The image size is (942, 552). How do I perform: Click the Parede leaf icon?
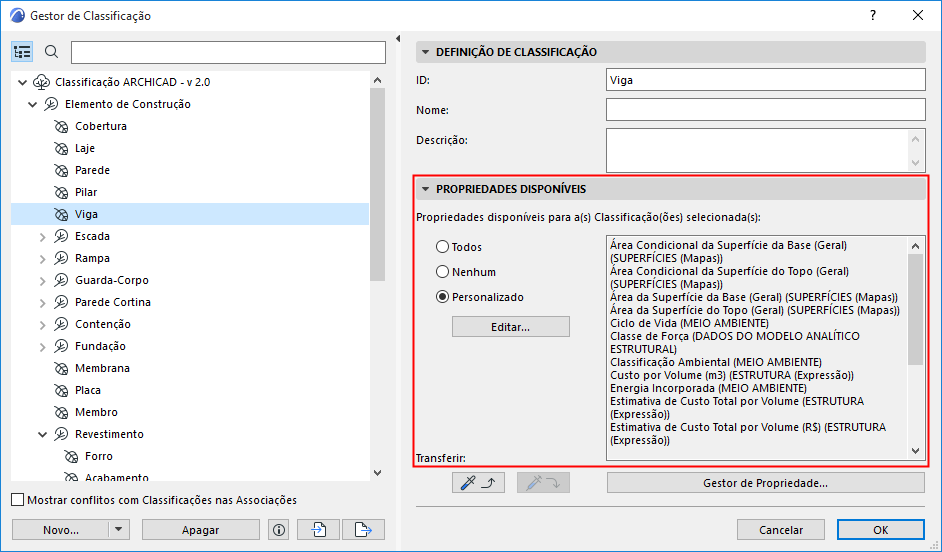[61, 171]
